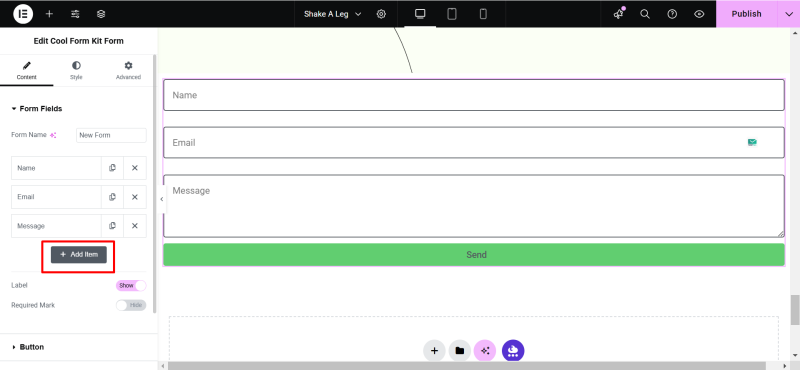Collapse the Form Fields section
Screen dimensions: 800x370
click(x=37, y=109)
